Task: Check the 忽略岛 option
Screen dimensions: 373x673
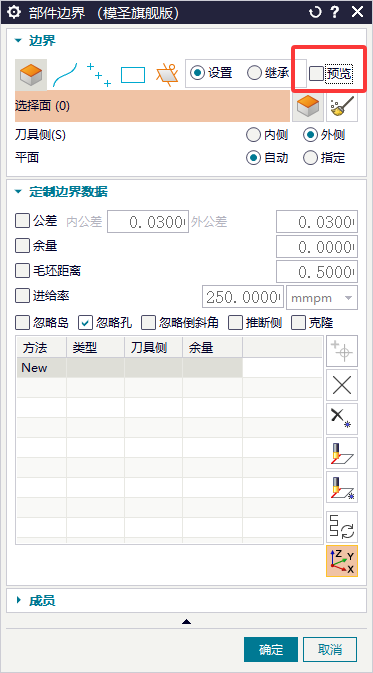Action: pos(22,323)
